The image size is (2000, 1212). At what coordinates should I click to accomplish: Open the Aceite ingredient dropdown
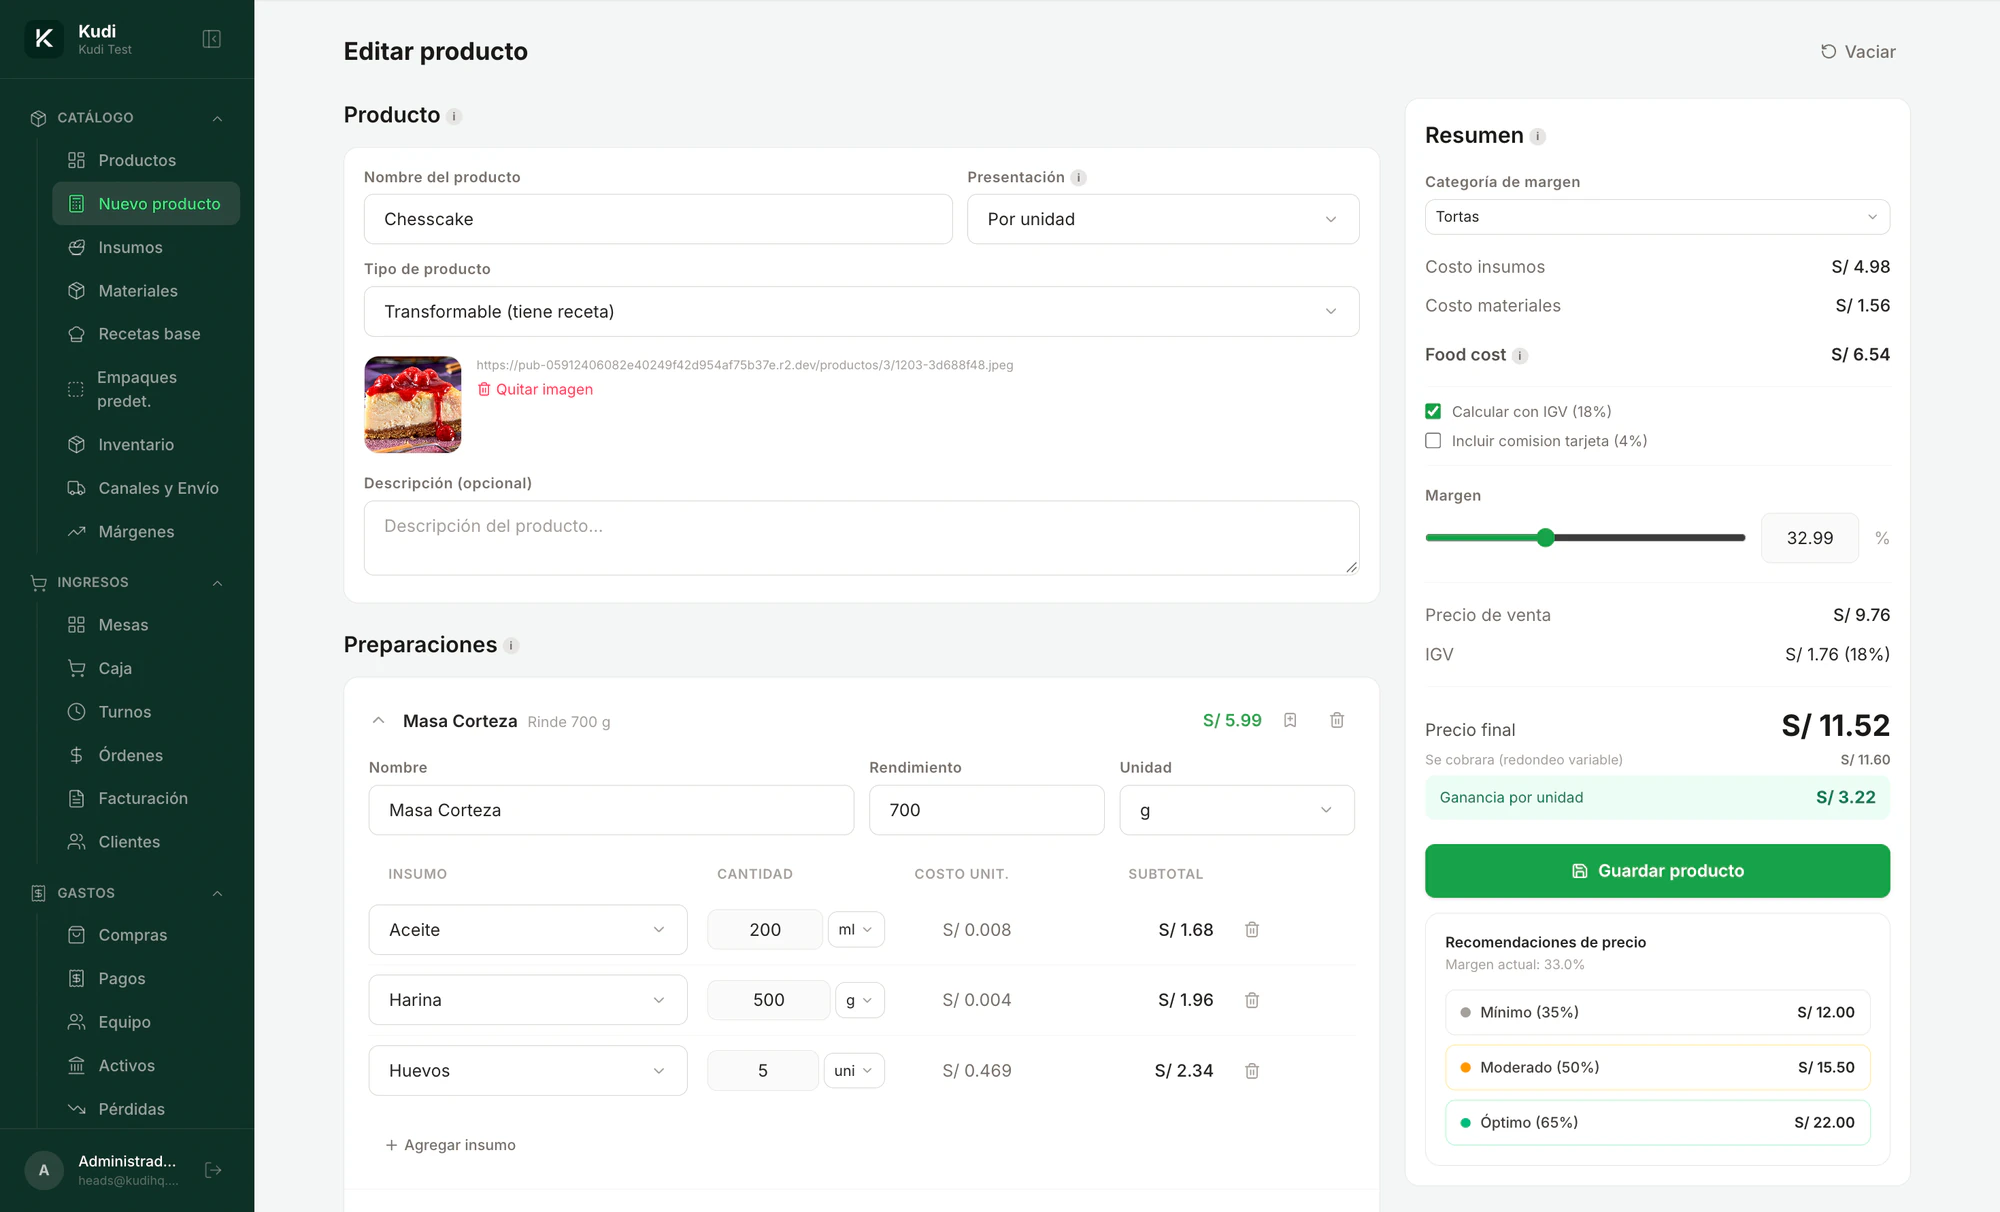528,930
